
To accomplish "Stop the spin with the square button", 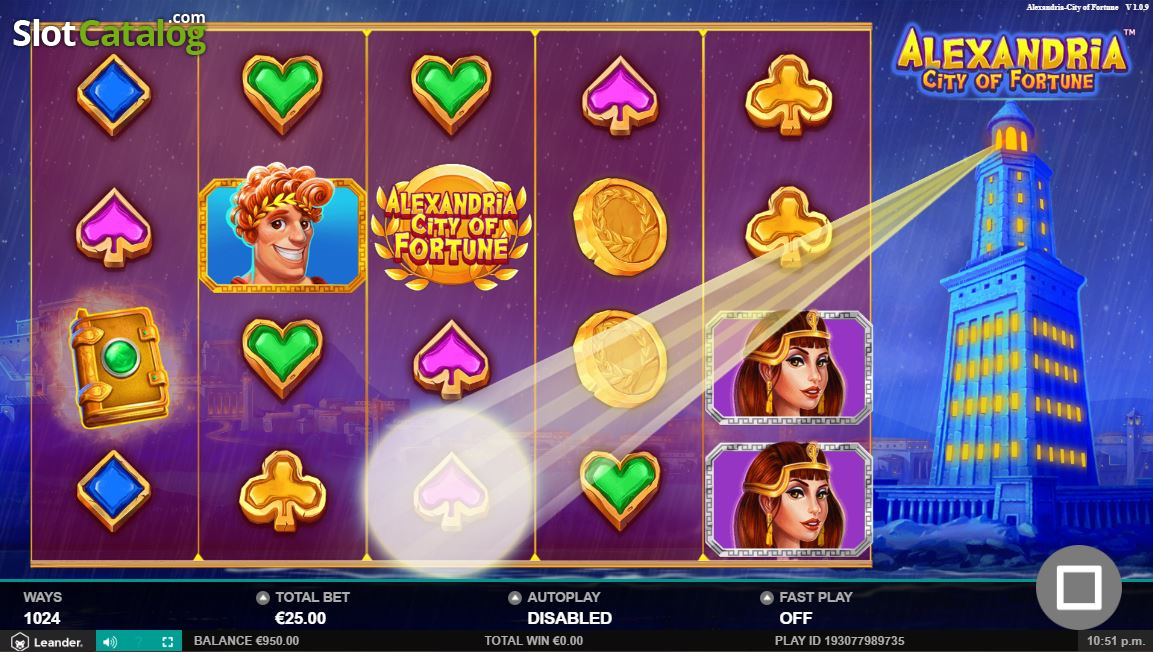I will pyautogui.click(x=1078, y=587).
